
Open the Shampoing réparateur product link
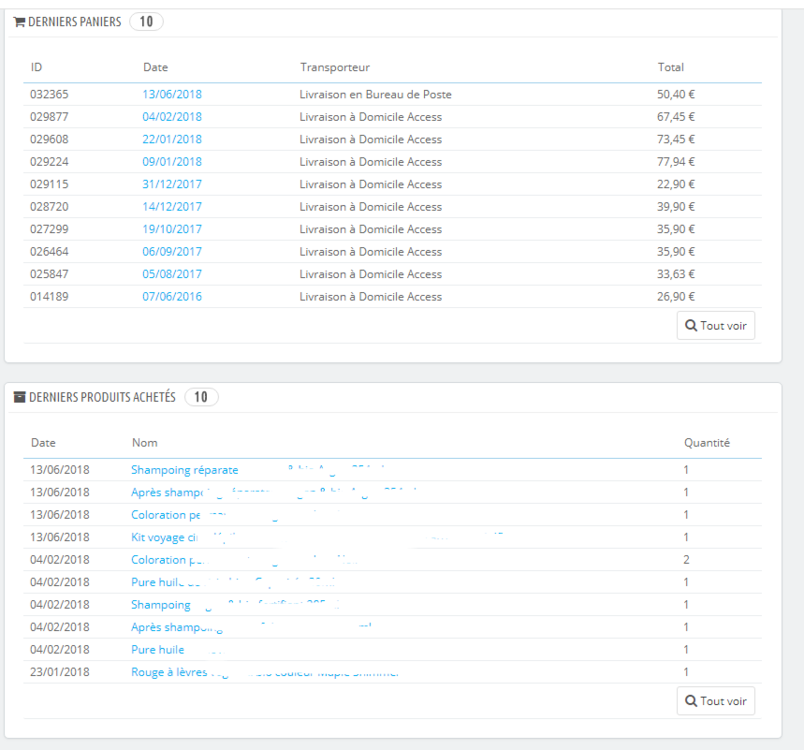pos(185,470)
